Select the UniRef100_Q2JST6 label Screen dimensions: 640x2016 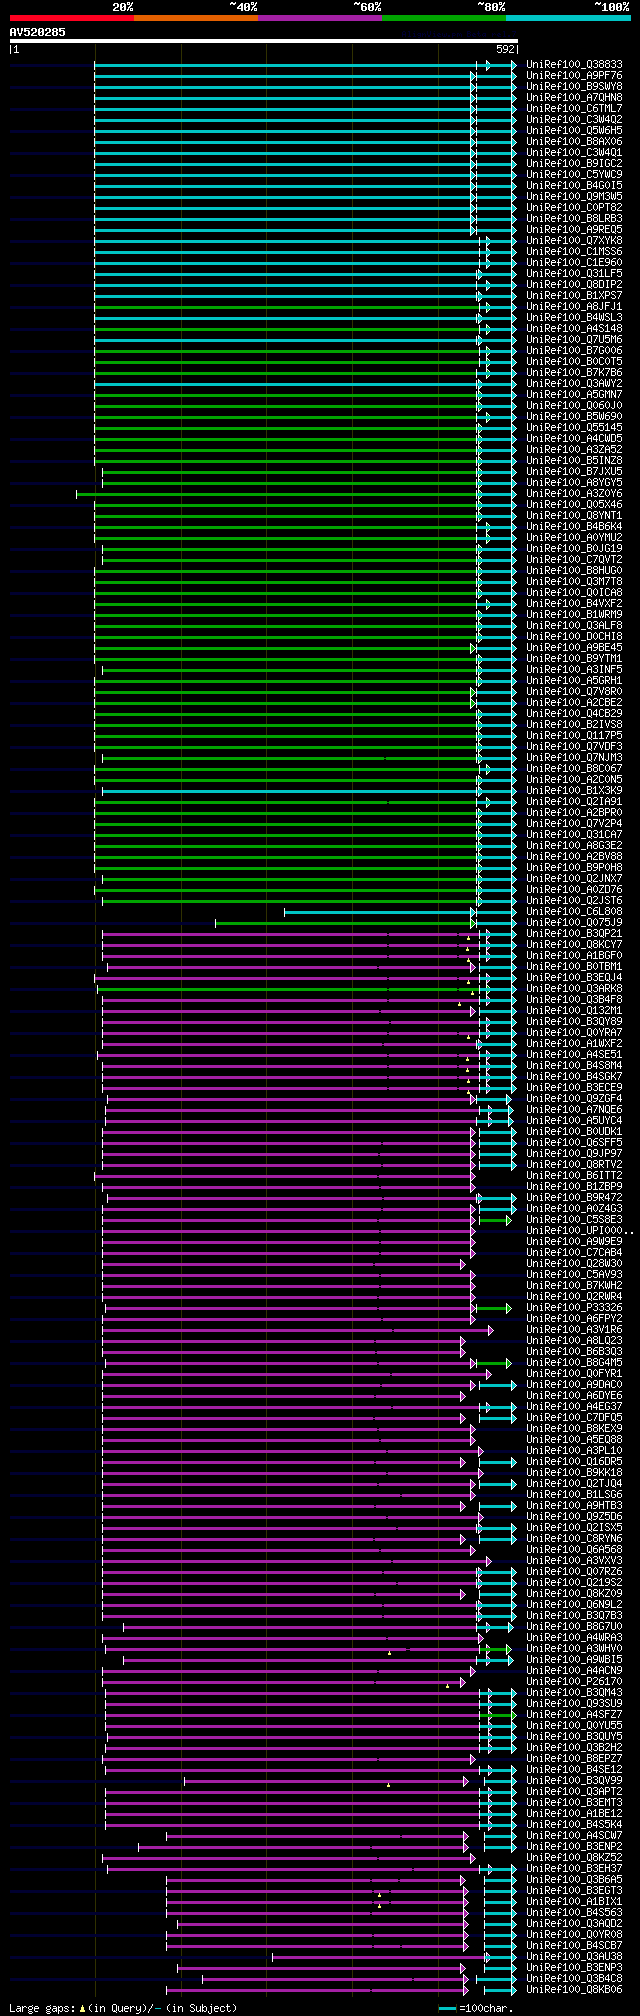[575, 901]
